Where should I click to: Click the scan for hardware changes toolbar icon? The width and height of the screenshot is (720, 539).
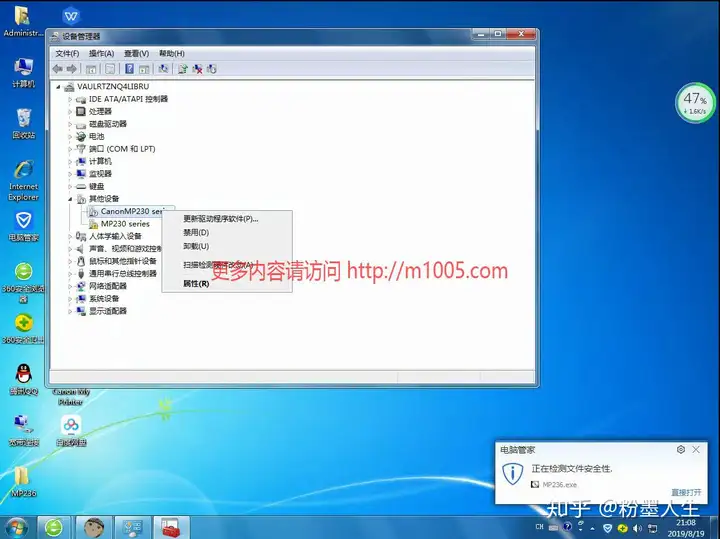pos(163,69)
